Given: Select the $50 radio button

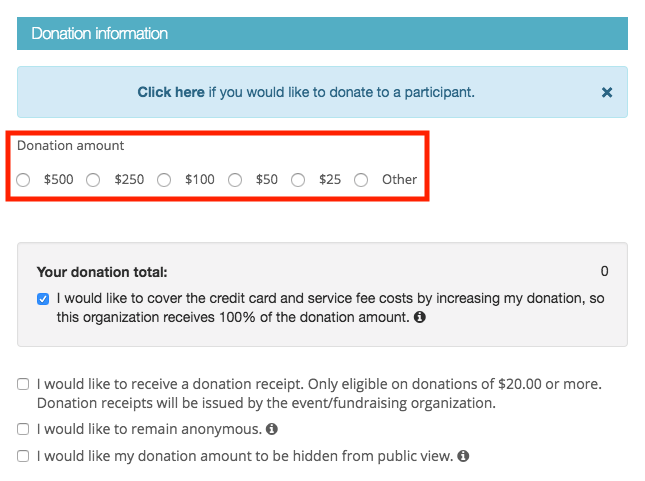Looking at the screenshot, I should [235, 180].
